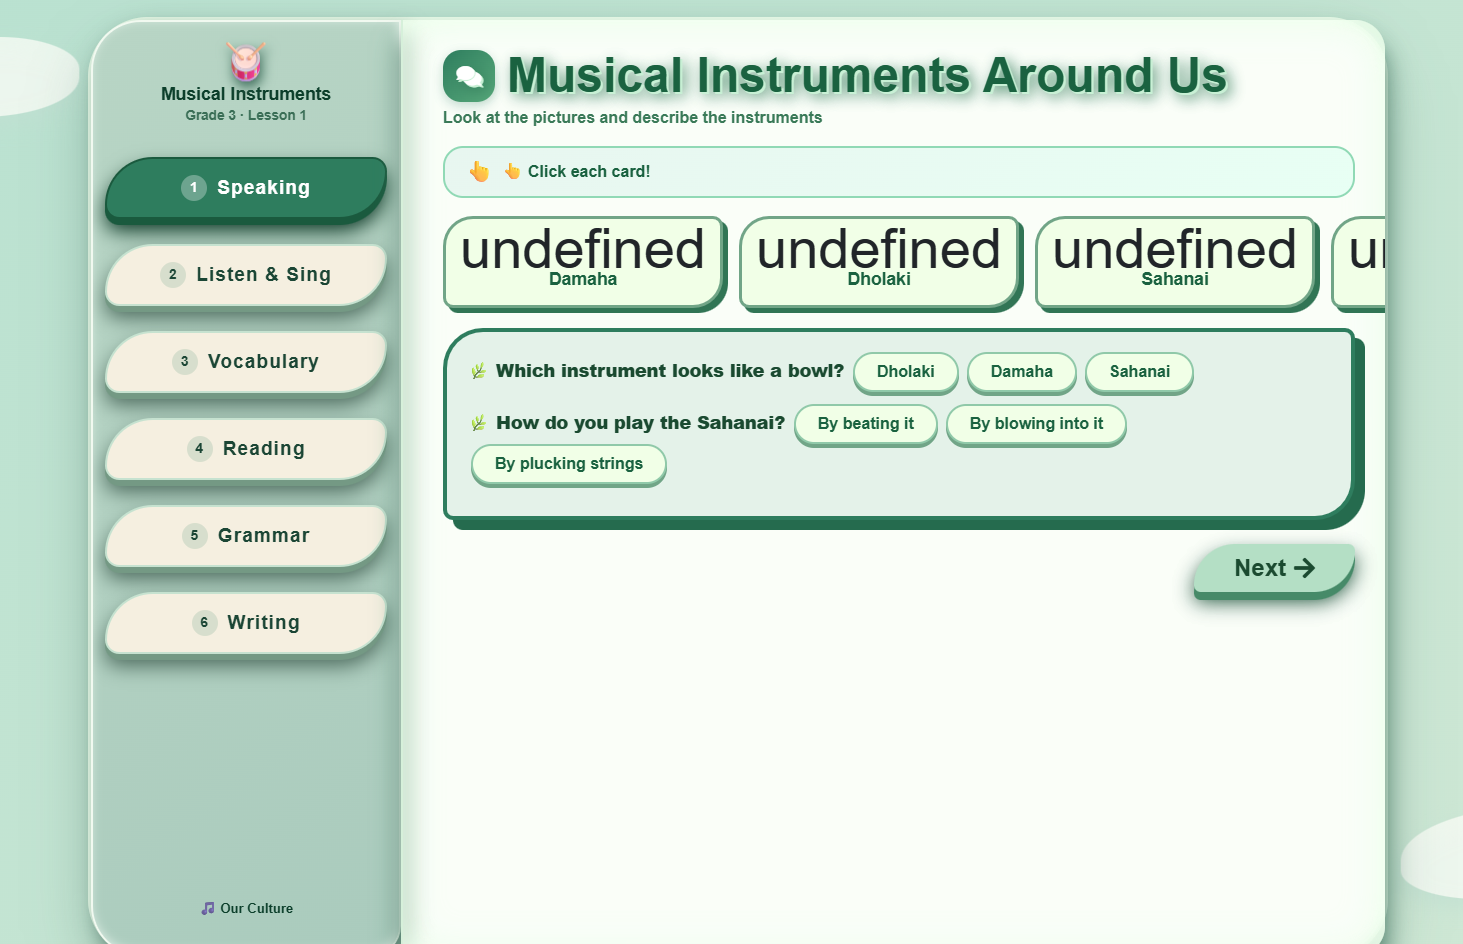Flip the Dholaki instrument card
The image size is (1463, 944).
click(880, 263)
